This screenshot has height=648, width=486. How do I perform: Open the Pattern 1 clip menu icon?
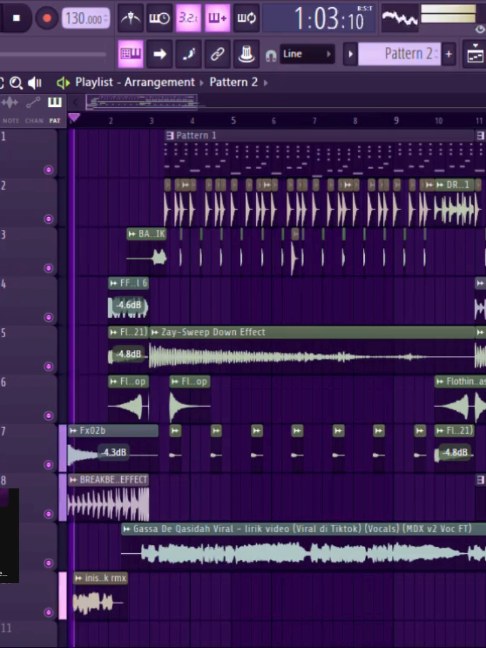click(x=169, y=136)
